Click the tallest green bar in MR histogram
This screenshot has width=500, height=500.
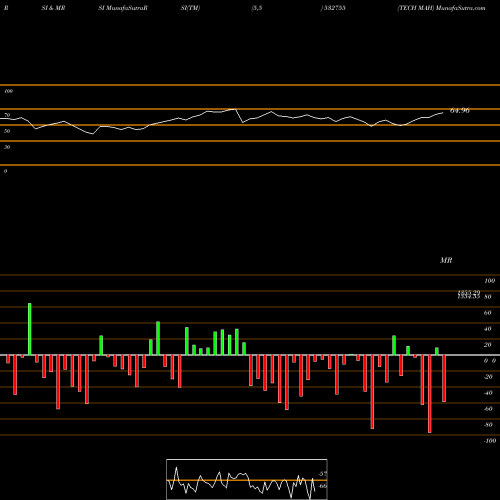coord(30,329)
